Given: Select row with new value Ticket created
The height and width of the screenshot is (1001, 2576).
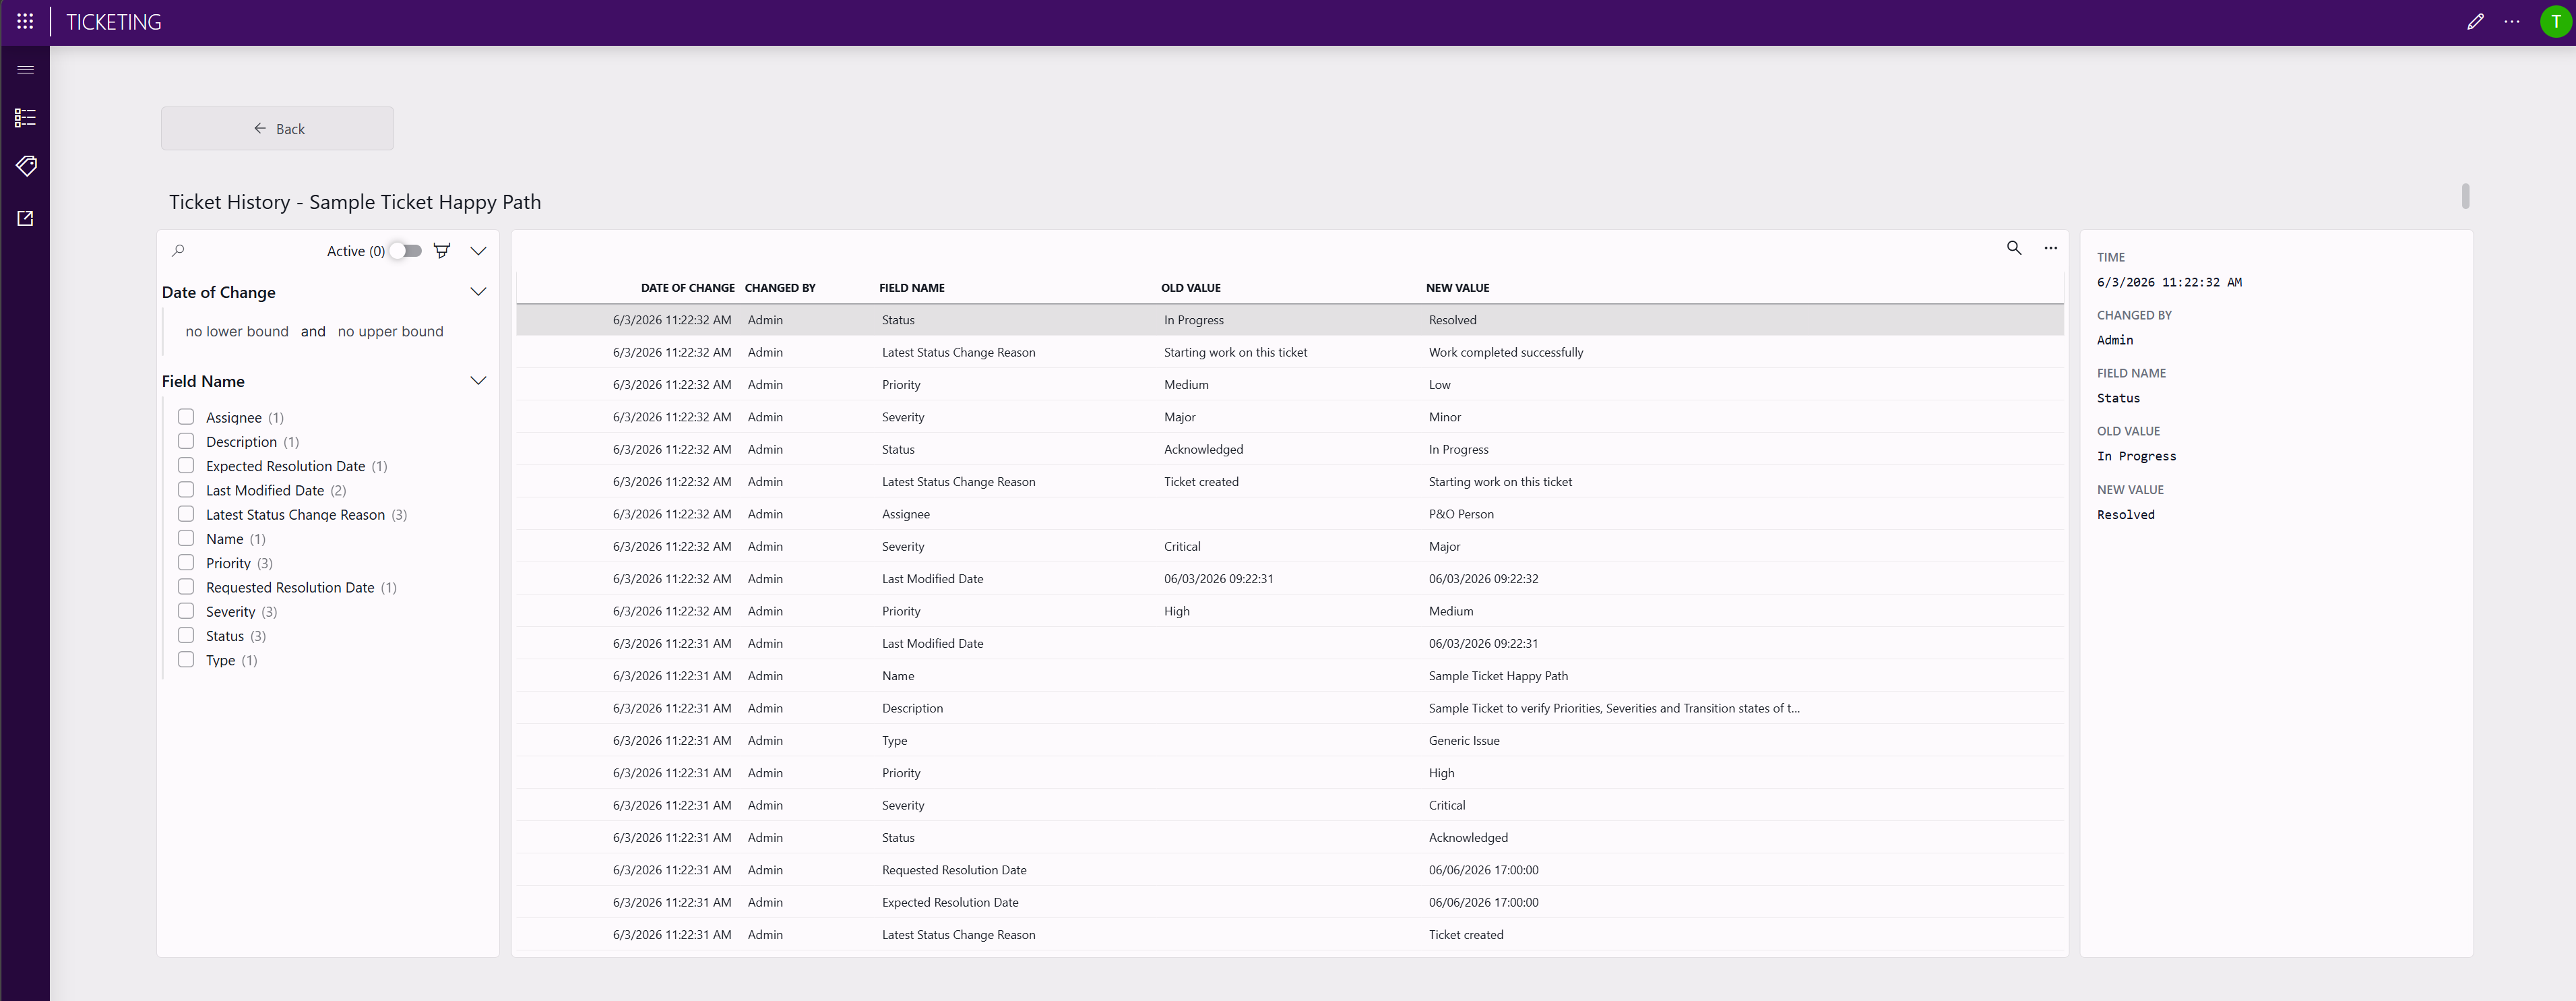Looking at the screenshot, I should click(x=1290, y=935).
